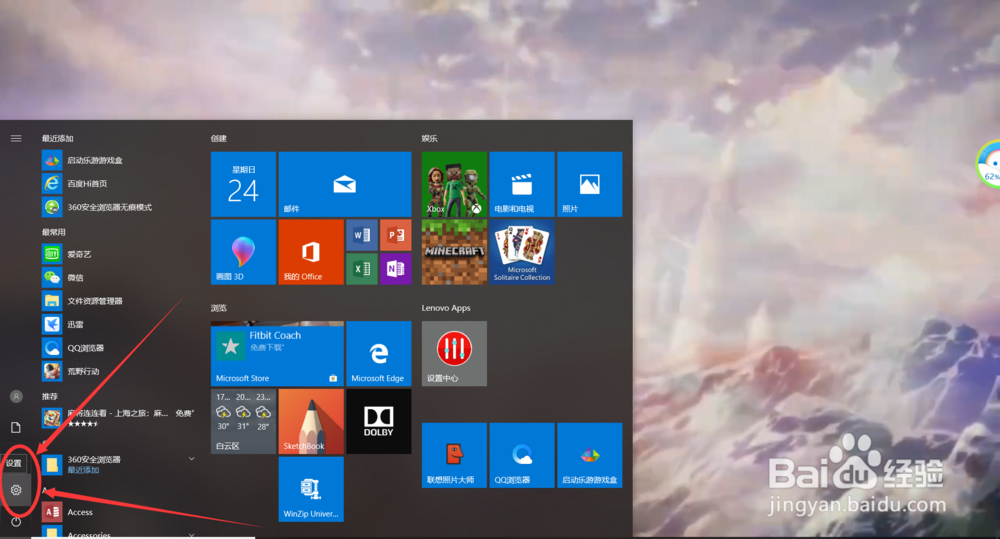This screenshot has width=1000, height=539.
Task: Expand the 360安全浏览器 folder chevron
Action: click(x=191, y=459)
